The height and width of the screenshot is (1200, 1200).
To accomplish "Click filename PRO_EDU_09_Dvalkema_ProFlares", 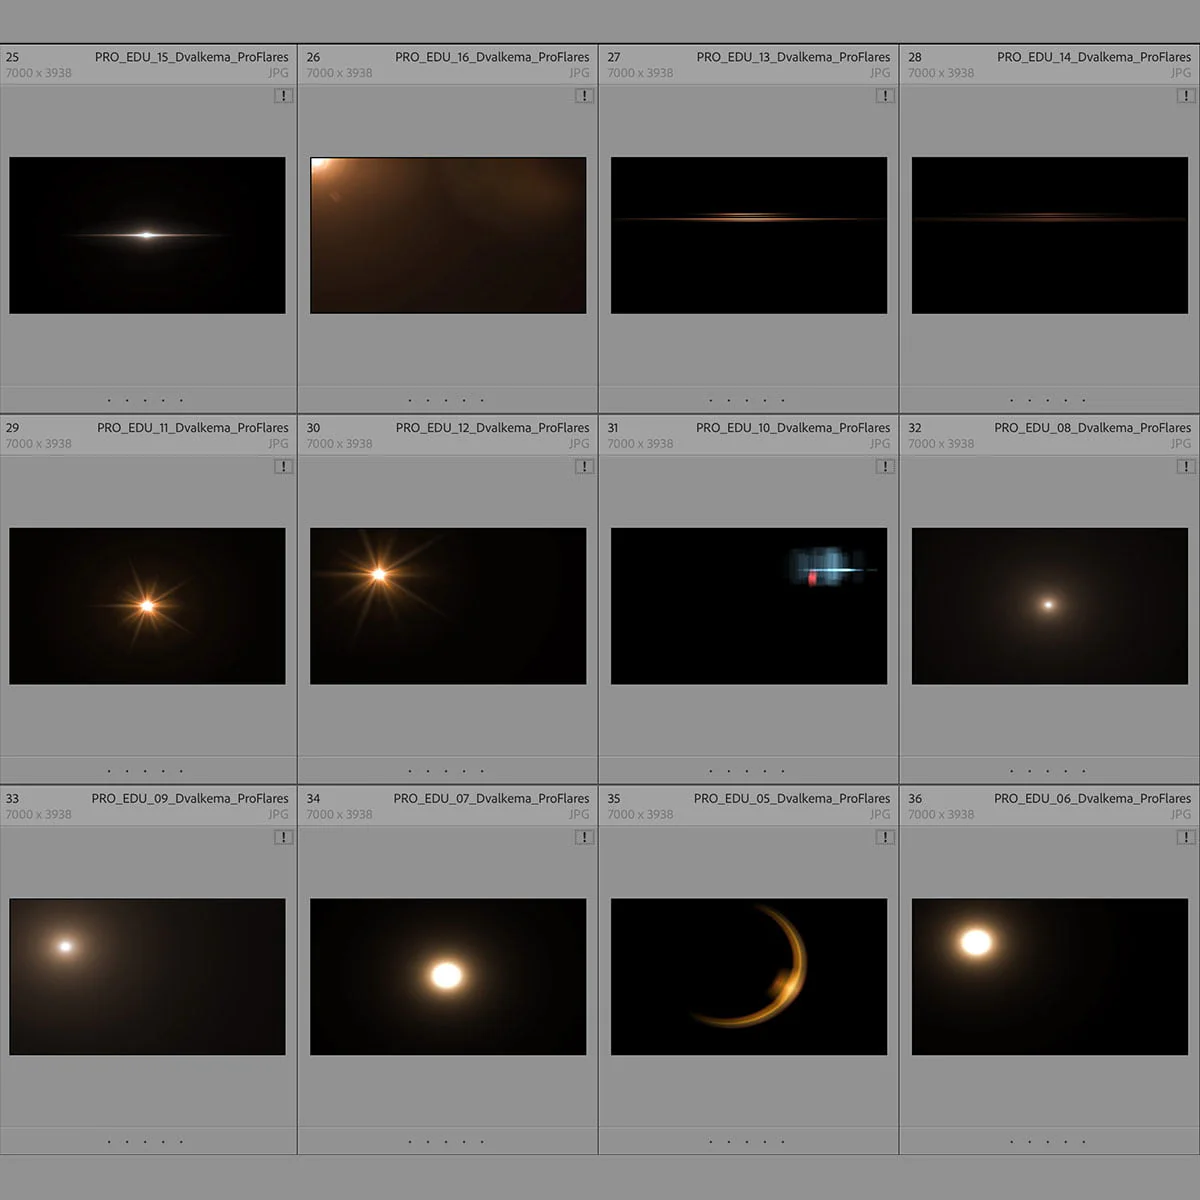I will pos(190,799).
